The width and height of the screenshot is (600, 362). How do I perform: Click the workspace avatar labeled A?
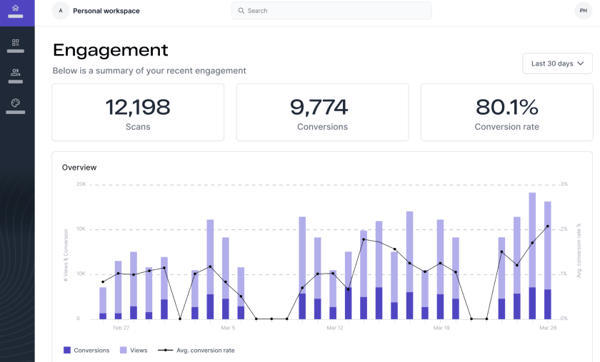(x=60, y=11)
